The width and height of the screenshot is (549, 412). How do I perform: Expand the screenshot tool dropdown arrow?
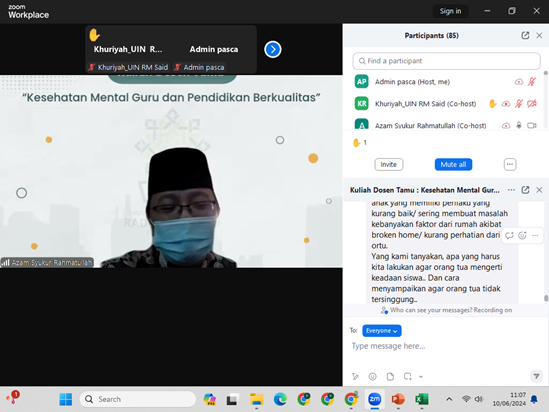(x=421, y=377)
